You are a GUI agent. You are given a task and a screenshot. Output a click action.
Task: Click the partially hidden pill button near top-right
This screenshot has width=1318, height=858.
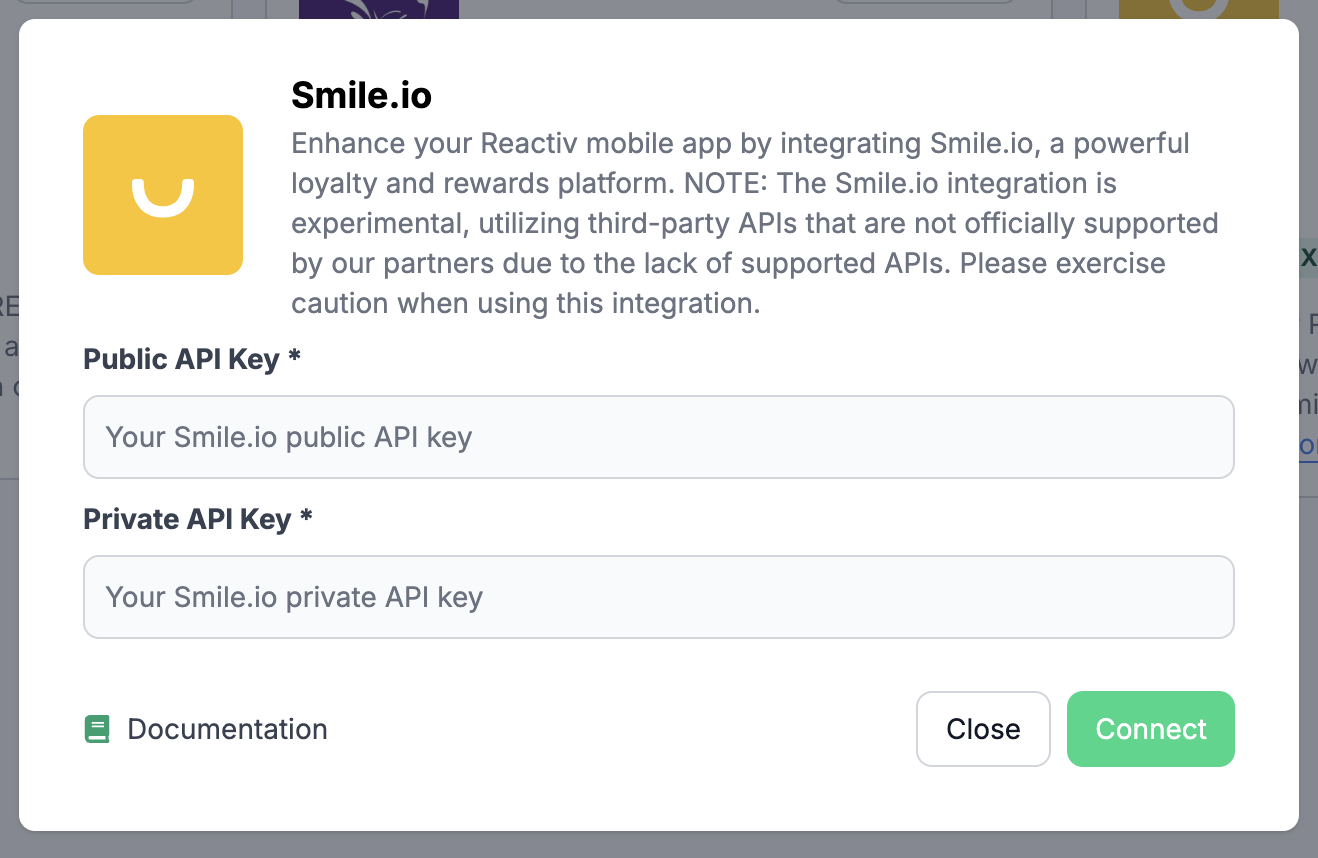(x=925, y=3)
